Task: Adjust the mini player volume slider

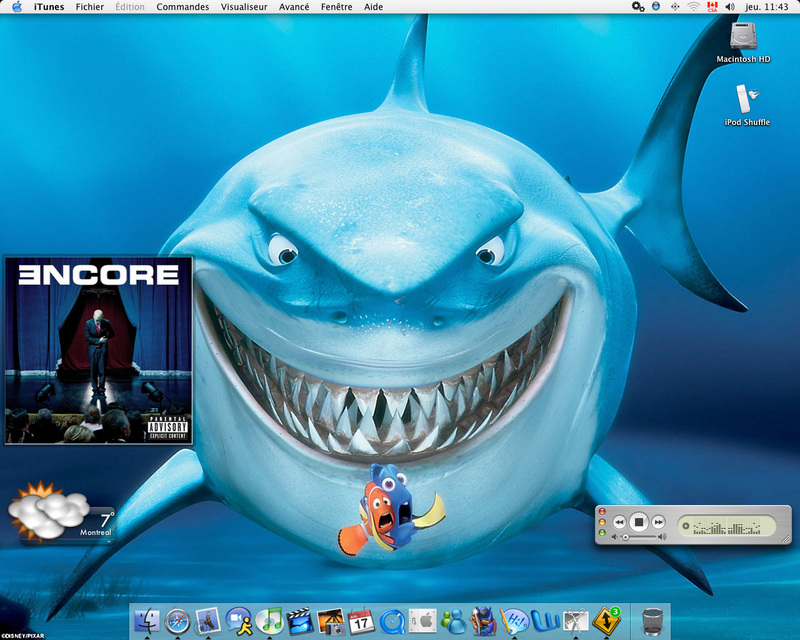Action: click(x=640, y=537)
